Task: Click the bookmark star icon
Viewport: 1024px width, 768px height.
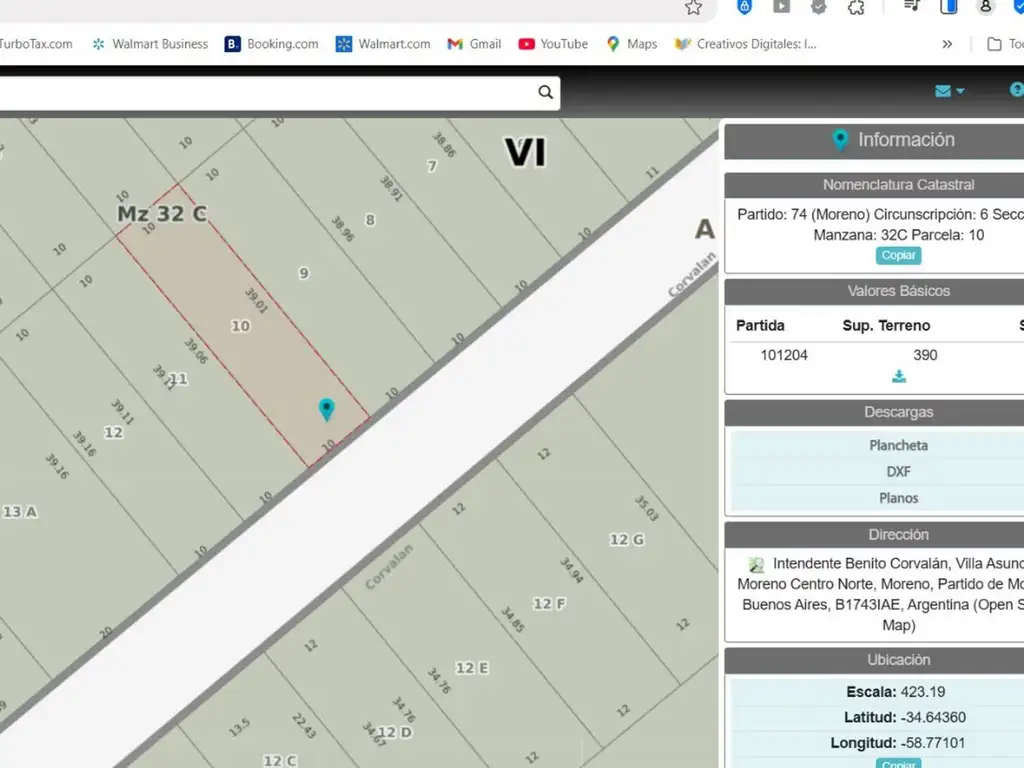Action: (694, 7)
